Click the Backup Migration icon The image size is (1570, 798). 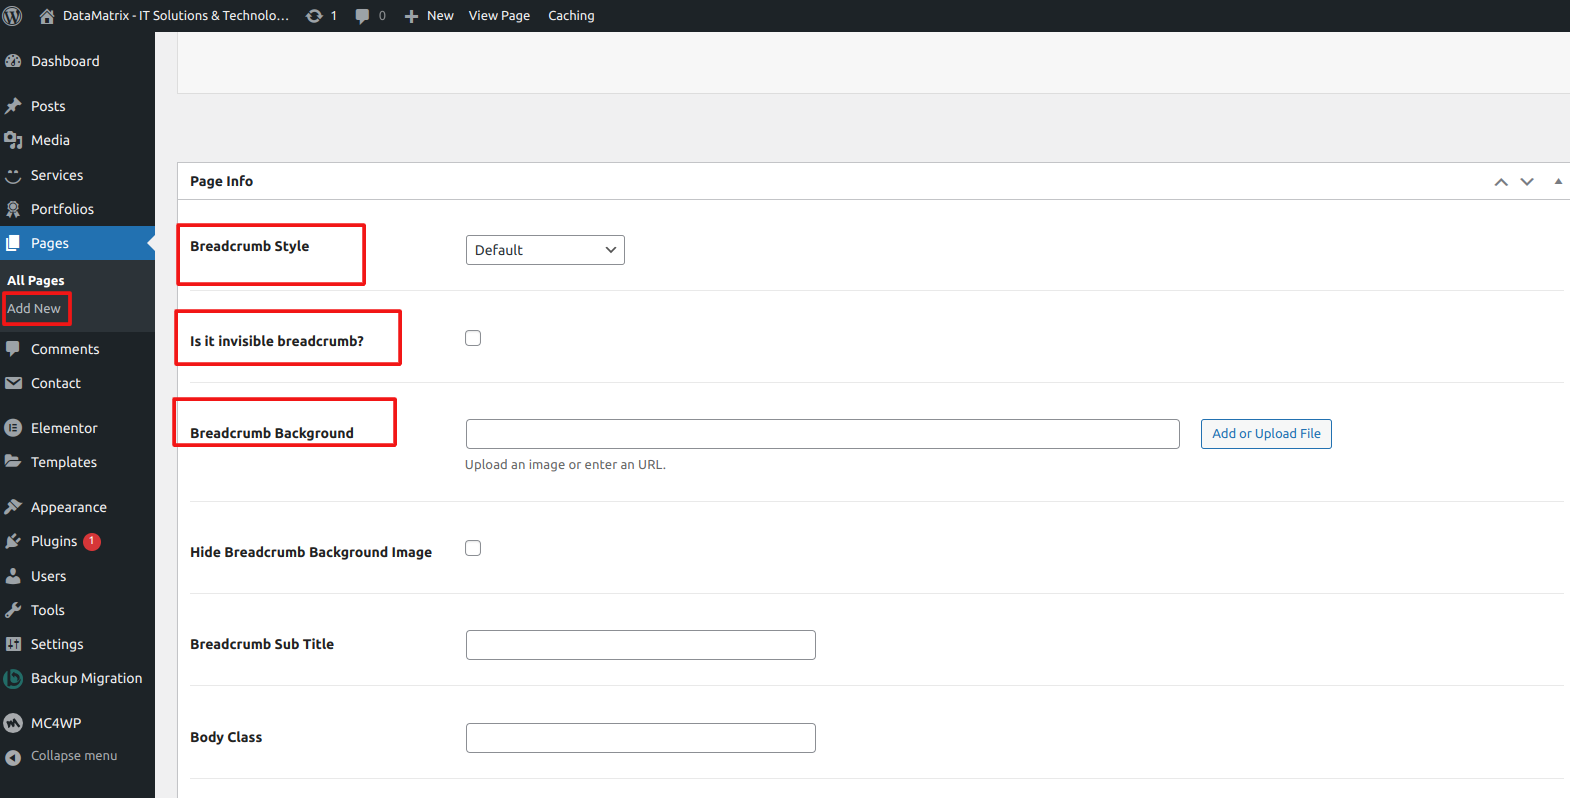13,678
